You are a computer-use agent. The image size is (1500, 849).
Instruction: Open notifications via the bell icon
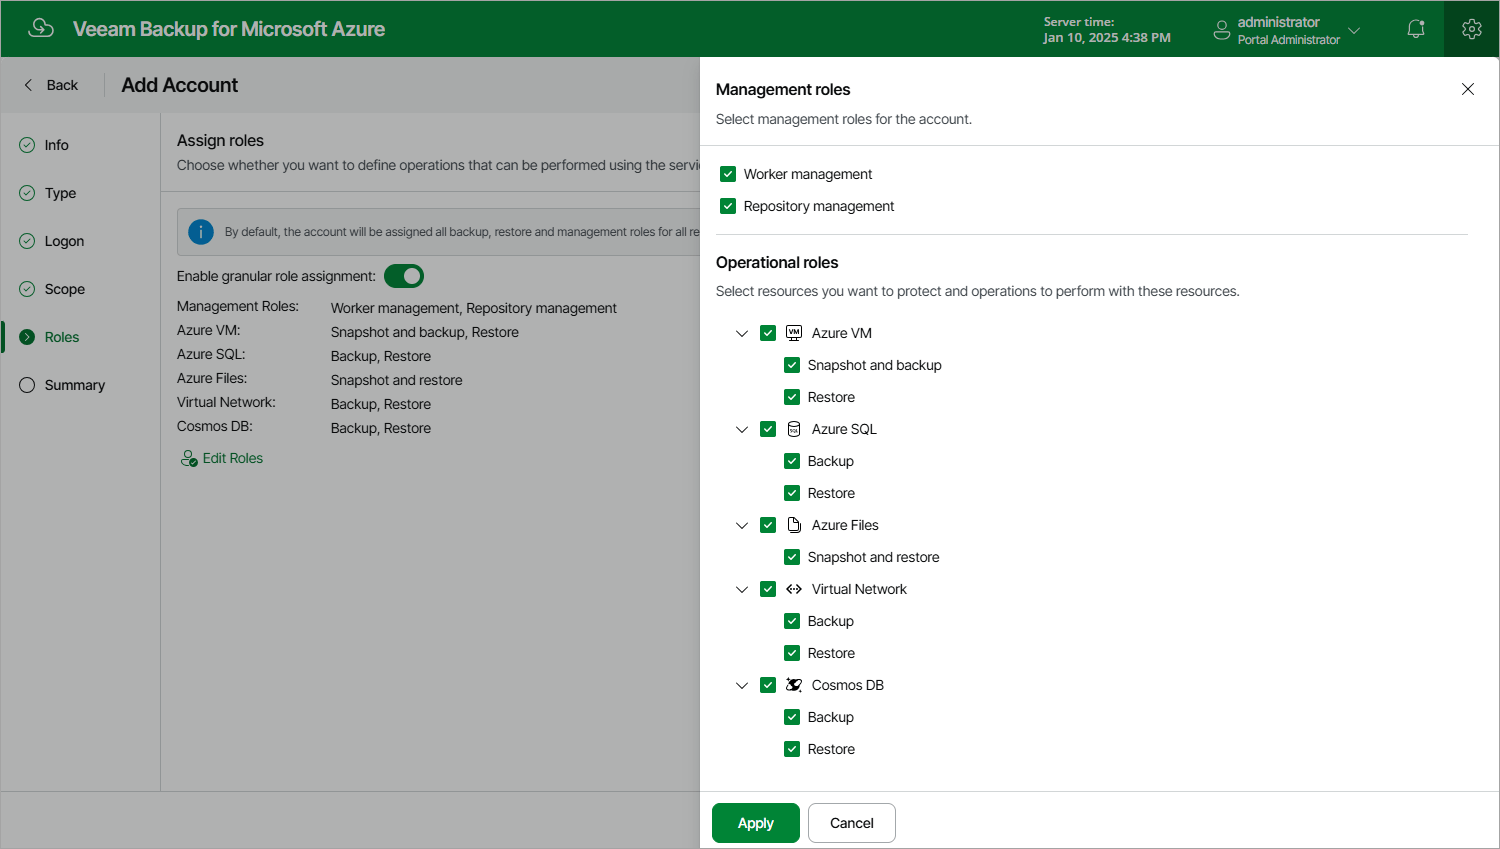click(1415, 29)
